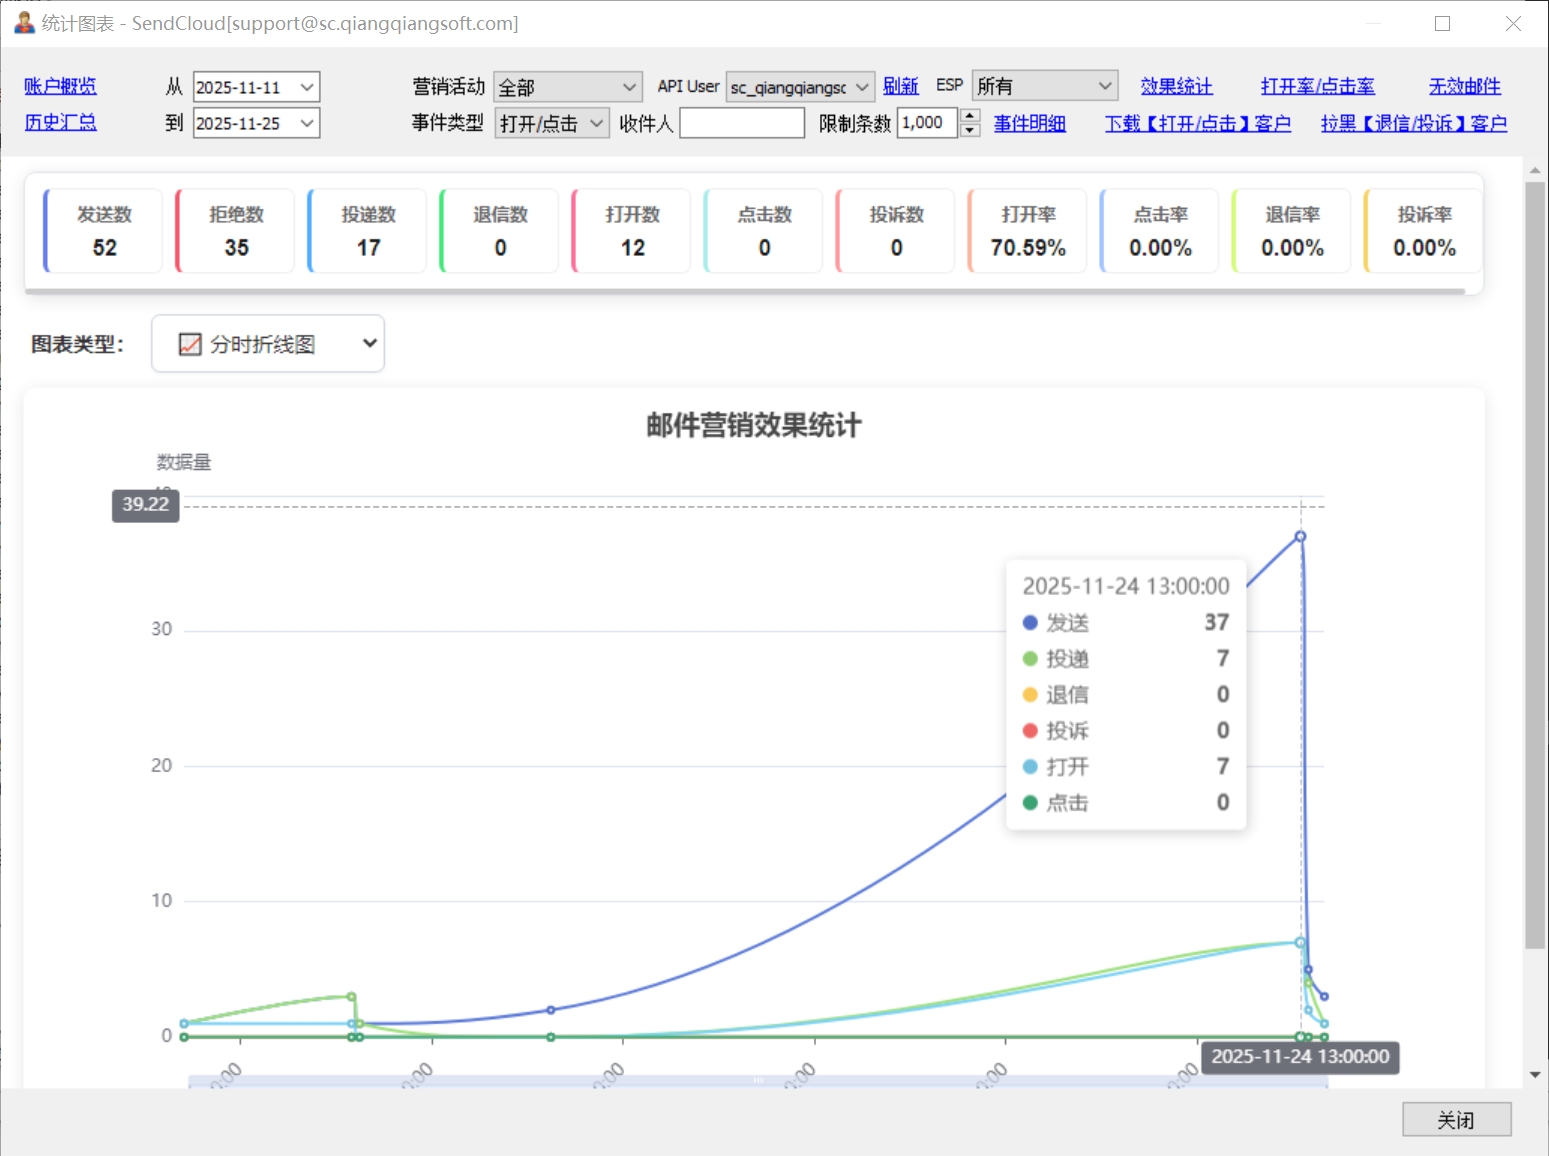Viewport: 1549px width, 1156px height.
Task: Click the 收件人 input field
Action: 741,124
